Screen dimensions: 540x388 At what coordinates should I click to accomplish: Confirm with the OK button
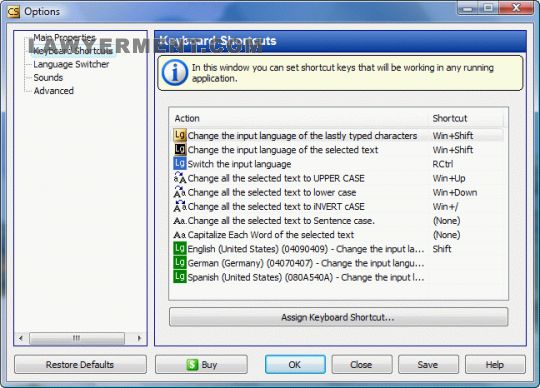coord(295,364)
